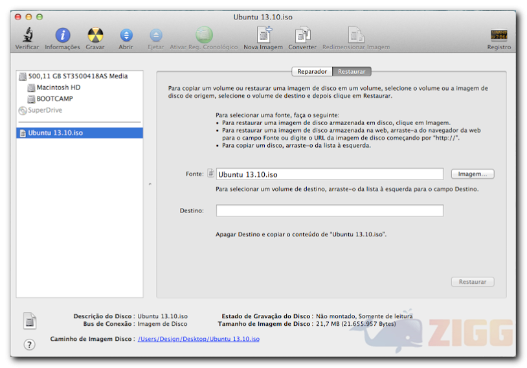Click the Abrir toolbar icon
This screenshot has width=527, height=368.
point(126,35)
